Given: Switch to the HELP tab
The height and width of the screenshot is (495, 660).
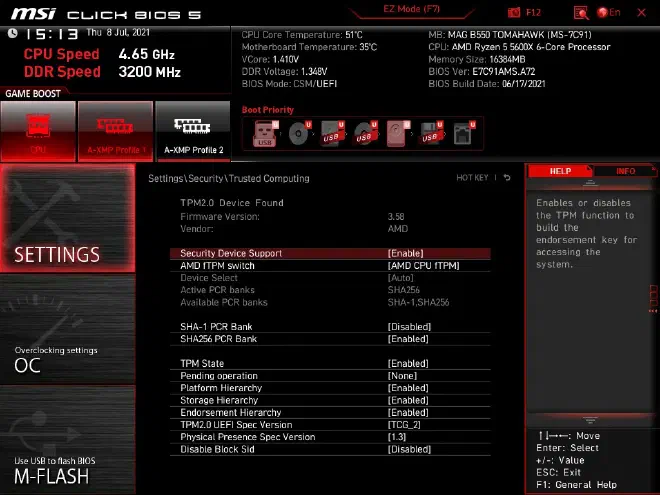Looking at the screenshot, I should click(560, 171).
